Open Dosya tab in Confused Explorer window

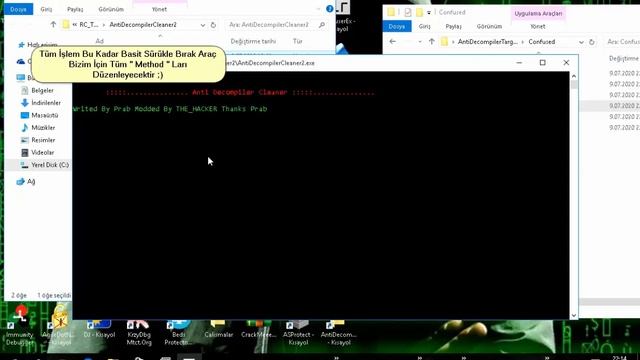click(397, 26)
